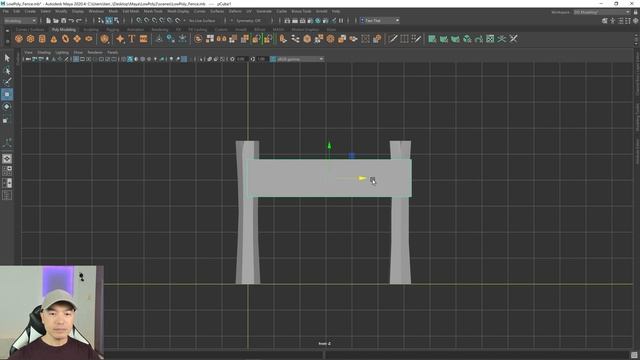This screenshot has width=640, height=360.
Task: Toggle viewport grid display button
Action: pos(76,59)
